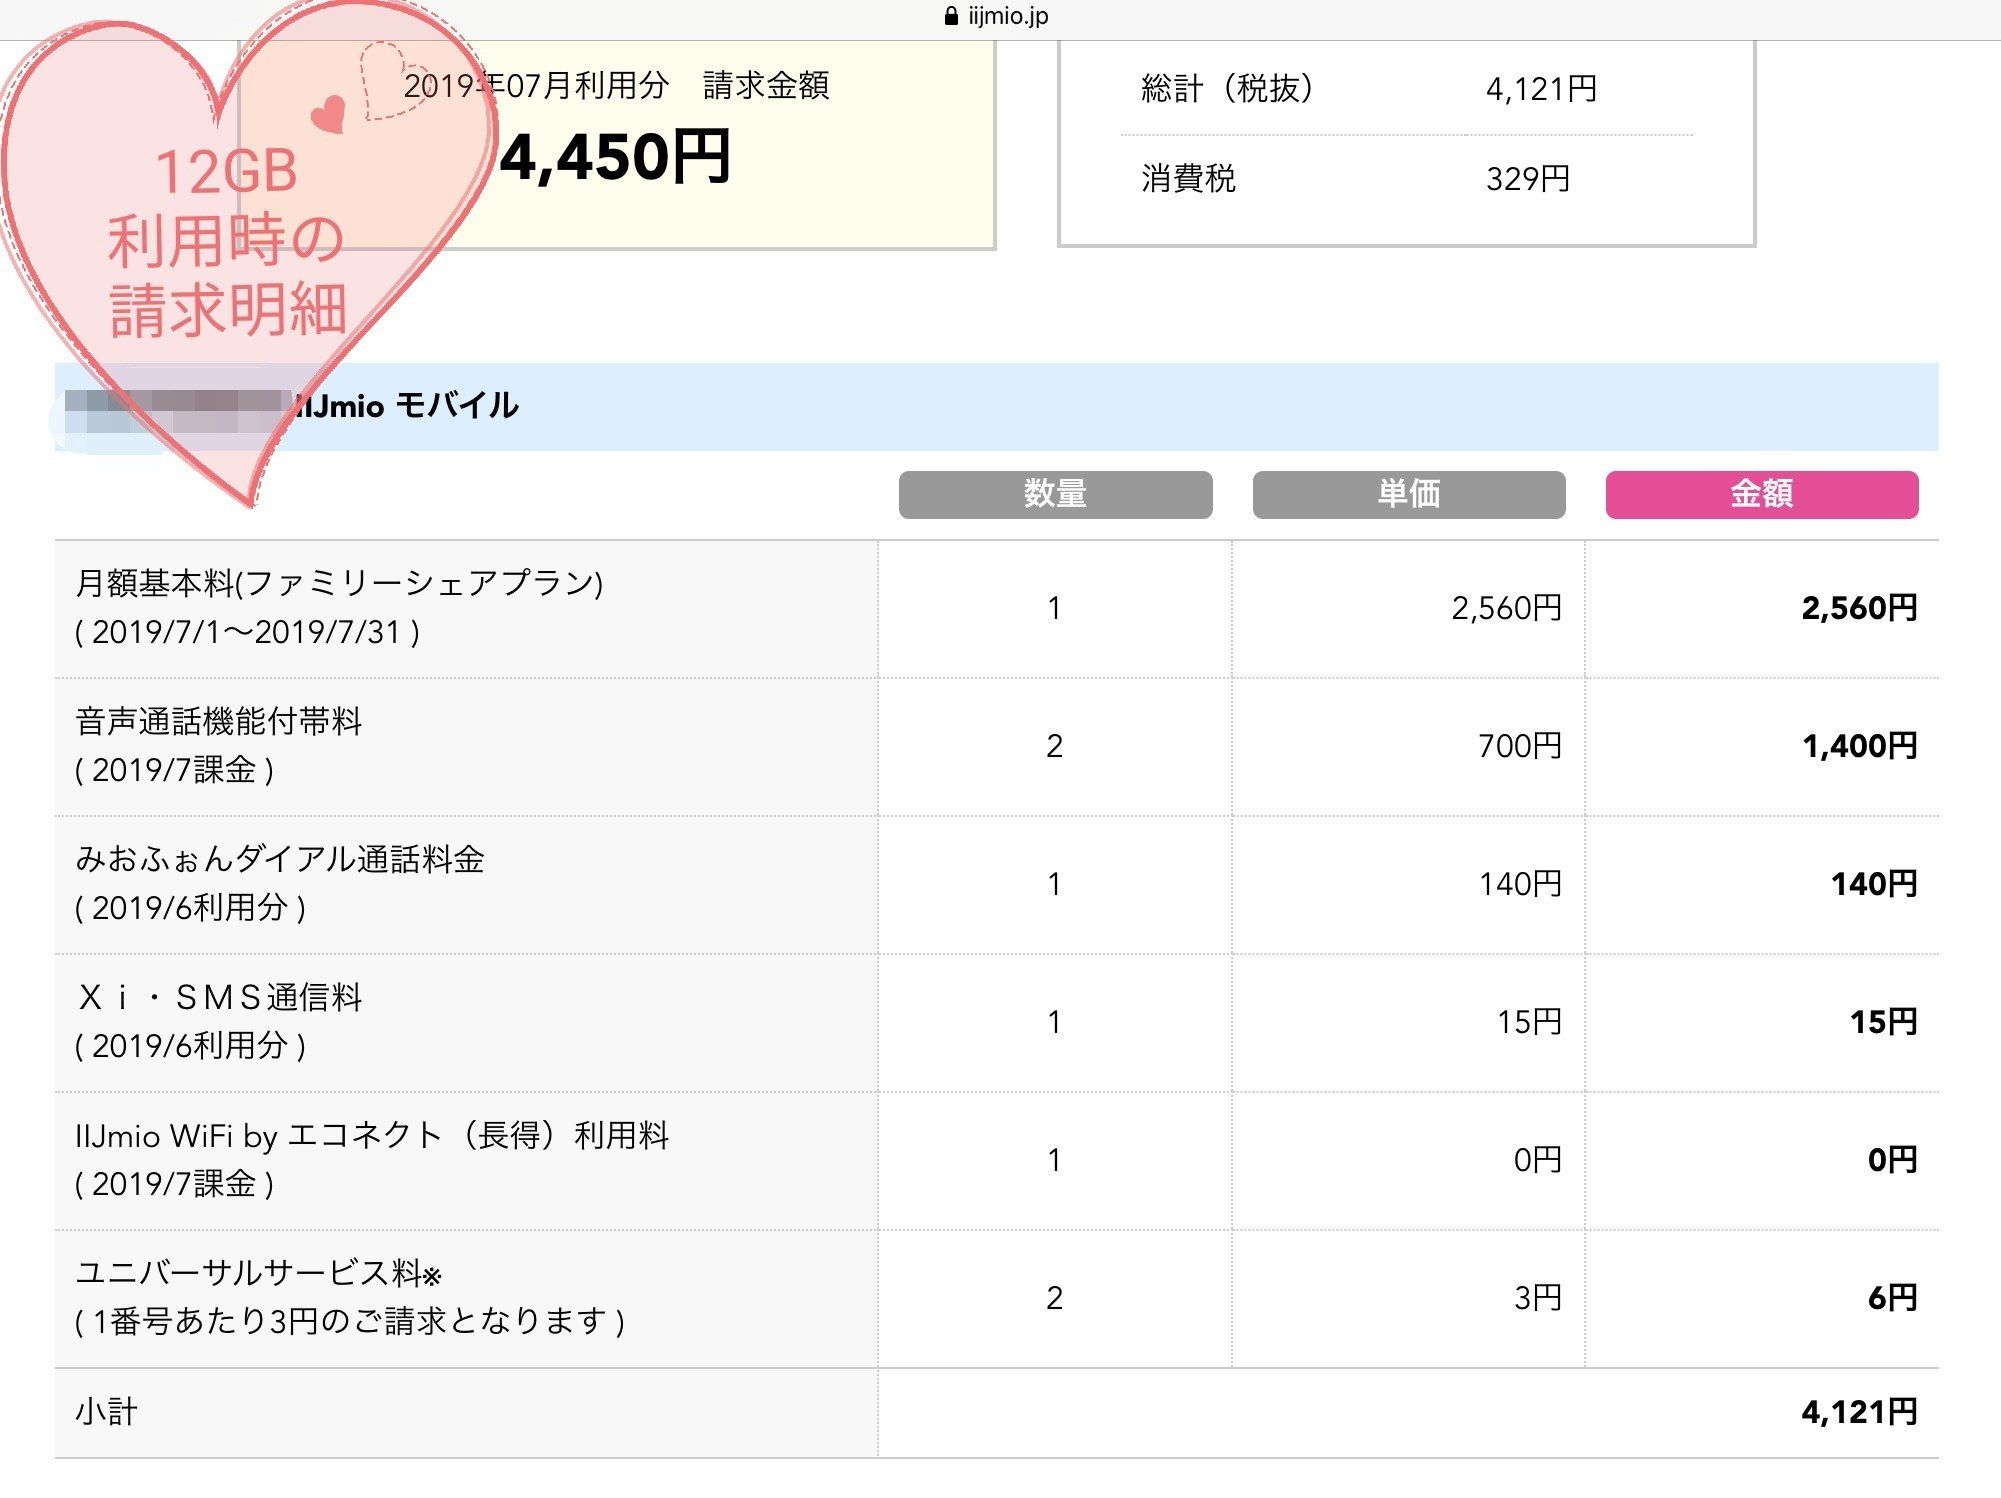Click the 消費税 329円 line
The width and height of the screenshot is (2001, 1498).
coord(1188,179)
